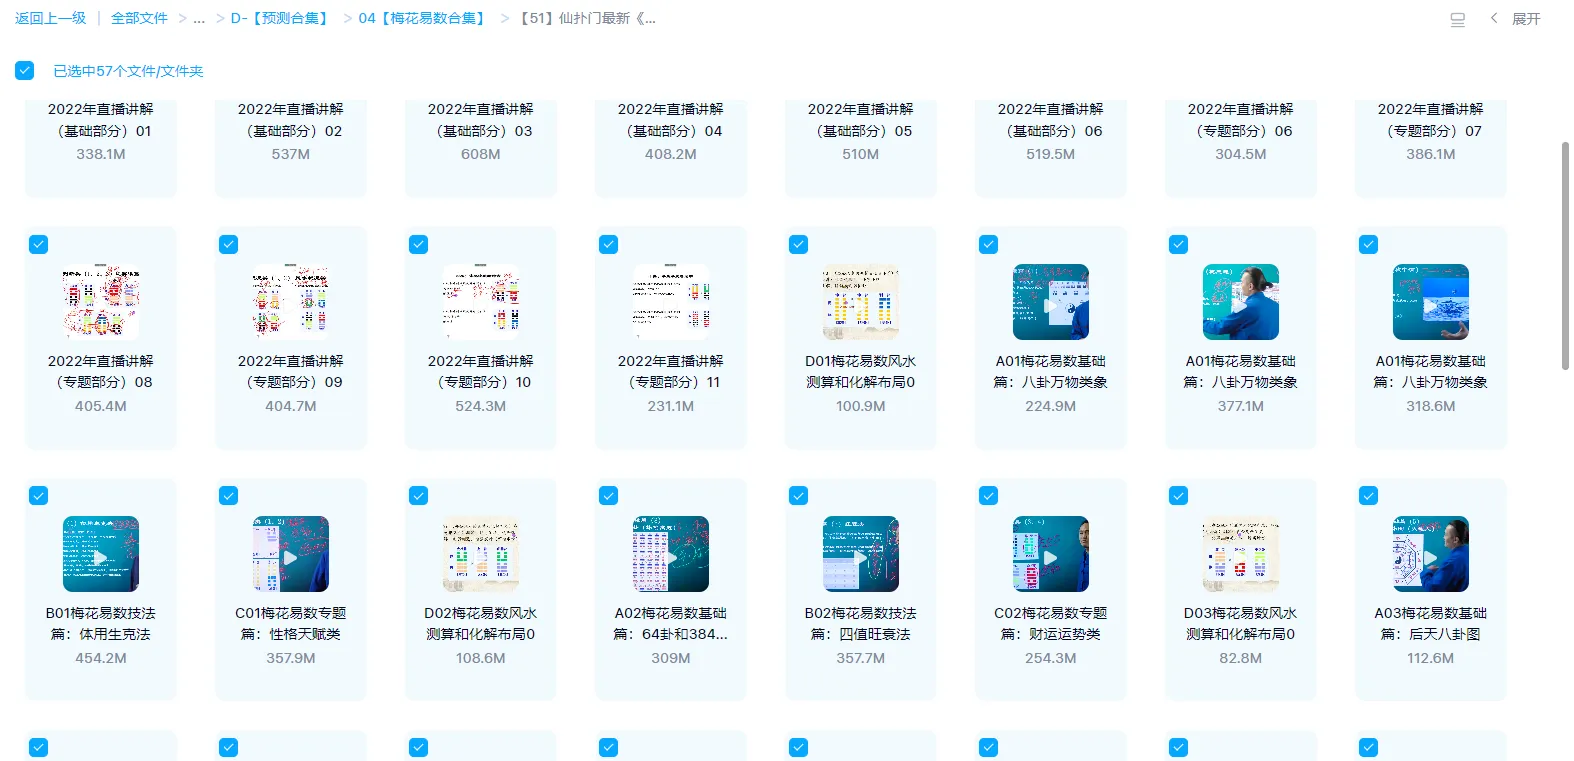The width and height of the screenshot is (1574, 761).
Task: Click the current folder 【51】仙扑门最新 breadcrumb text
Action: coord(586,18)
